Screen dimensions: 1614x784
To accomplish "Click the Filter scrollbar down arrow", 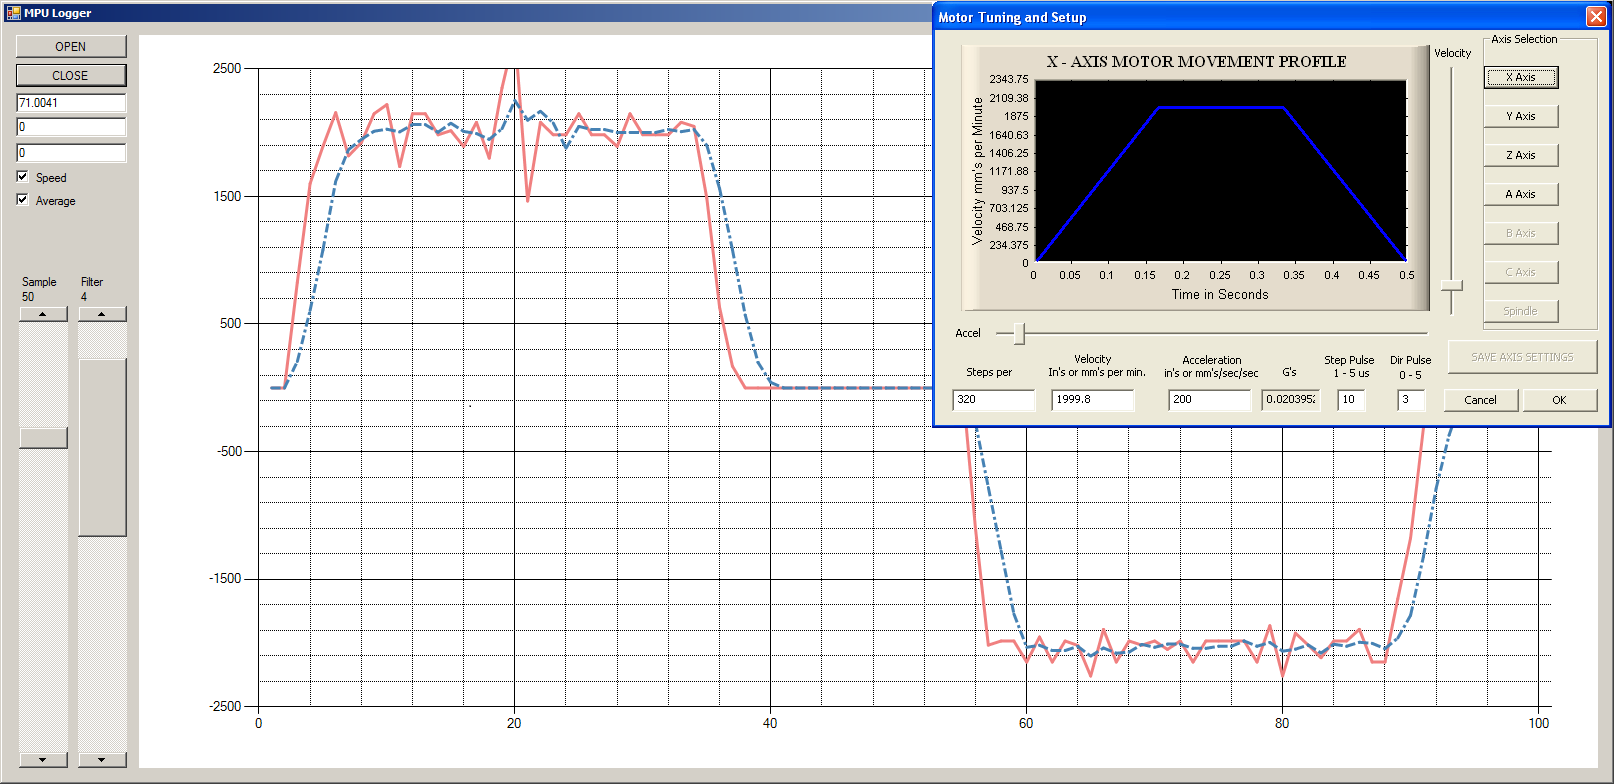I will [102, 760].
